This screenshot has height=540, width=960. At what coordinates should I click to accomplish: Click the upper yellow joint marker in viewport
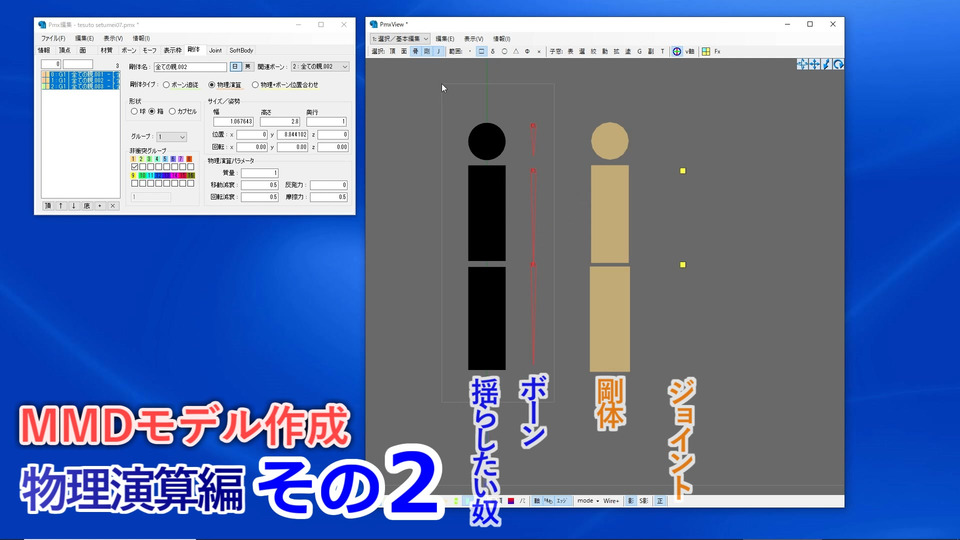pyautogui.click(x=683, y=171)
